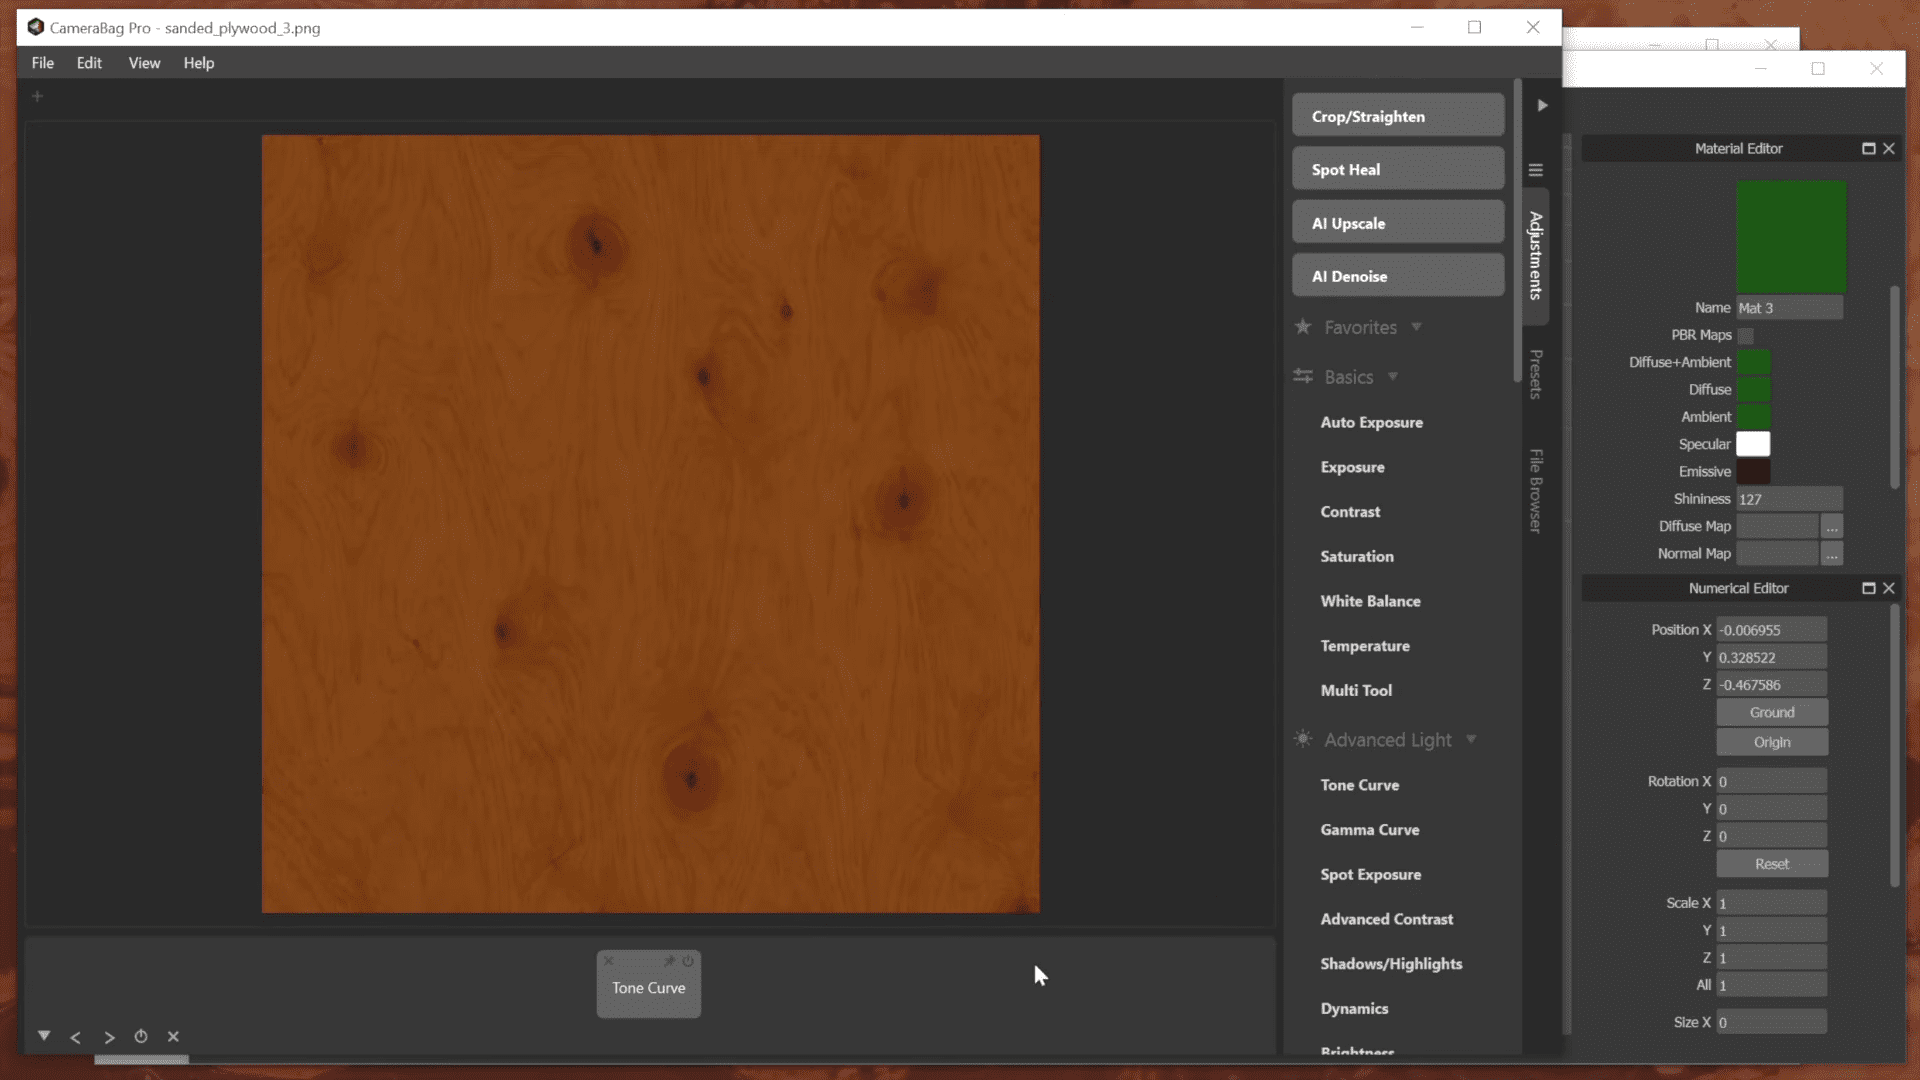Image resolution: width=1920 pixels, height=1080 pixels.
Task: Open the Diffuse color swatch
Action: pyautogui.click(x=1756, y=389)
